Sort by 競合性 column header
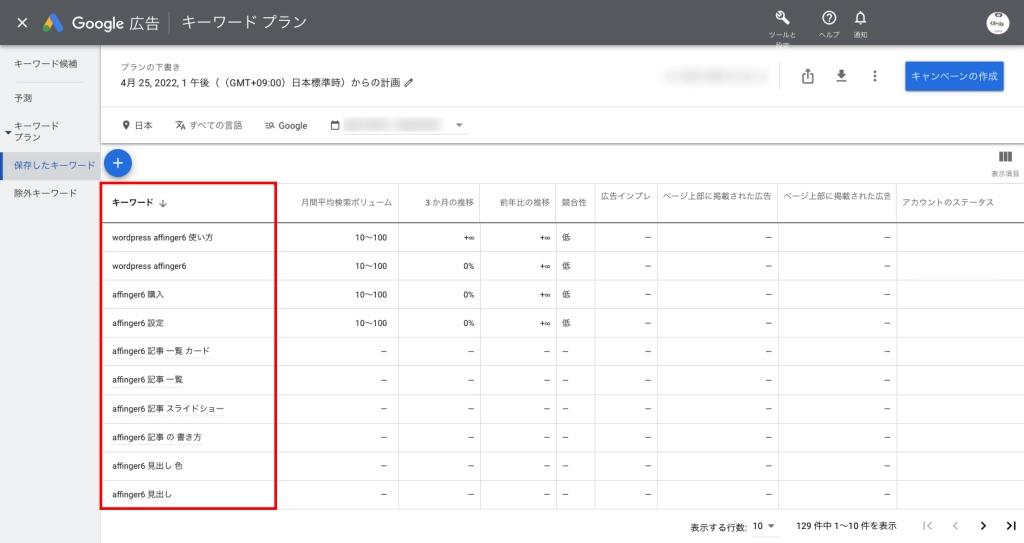Viewport: 1024px width, 543px height. pos(574,203)
